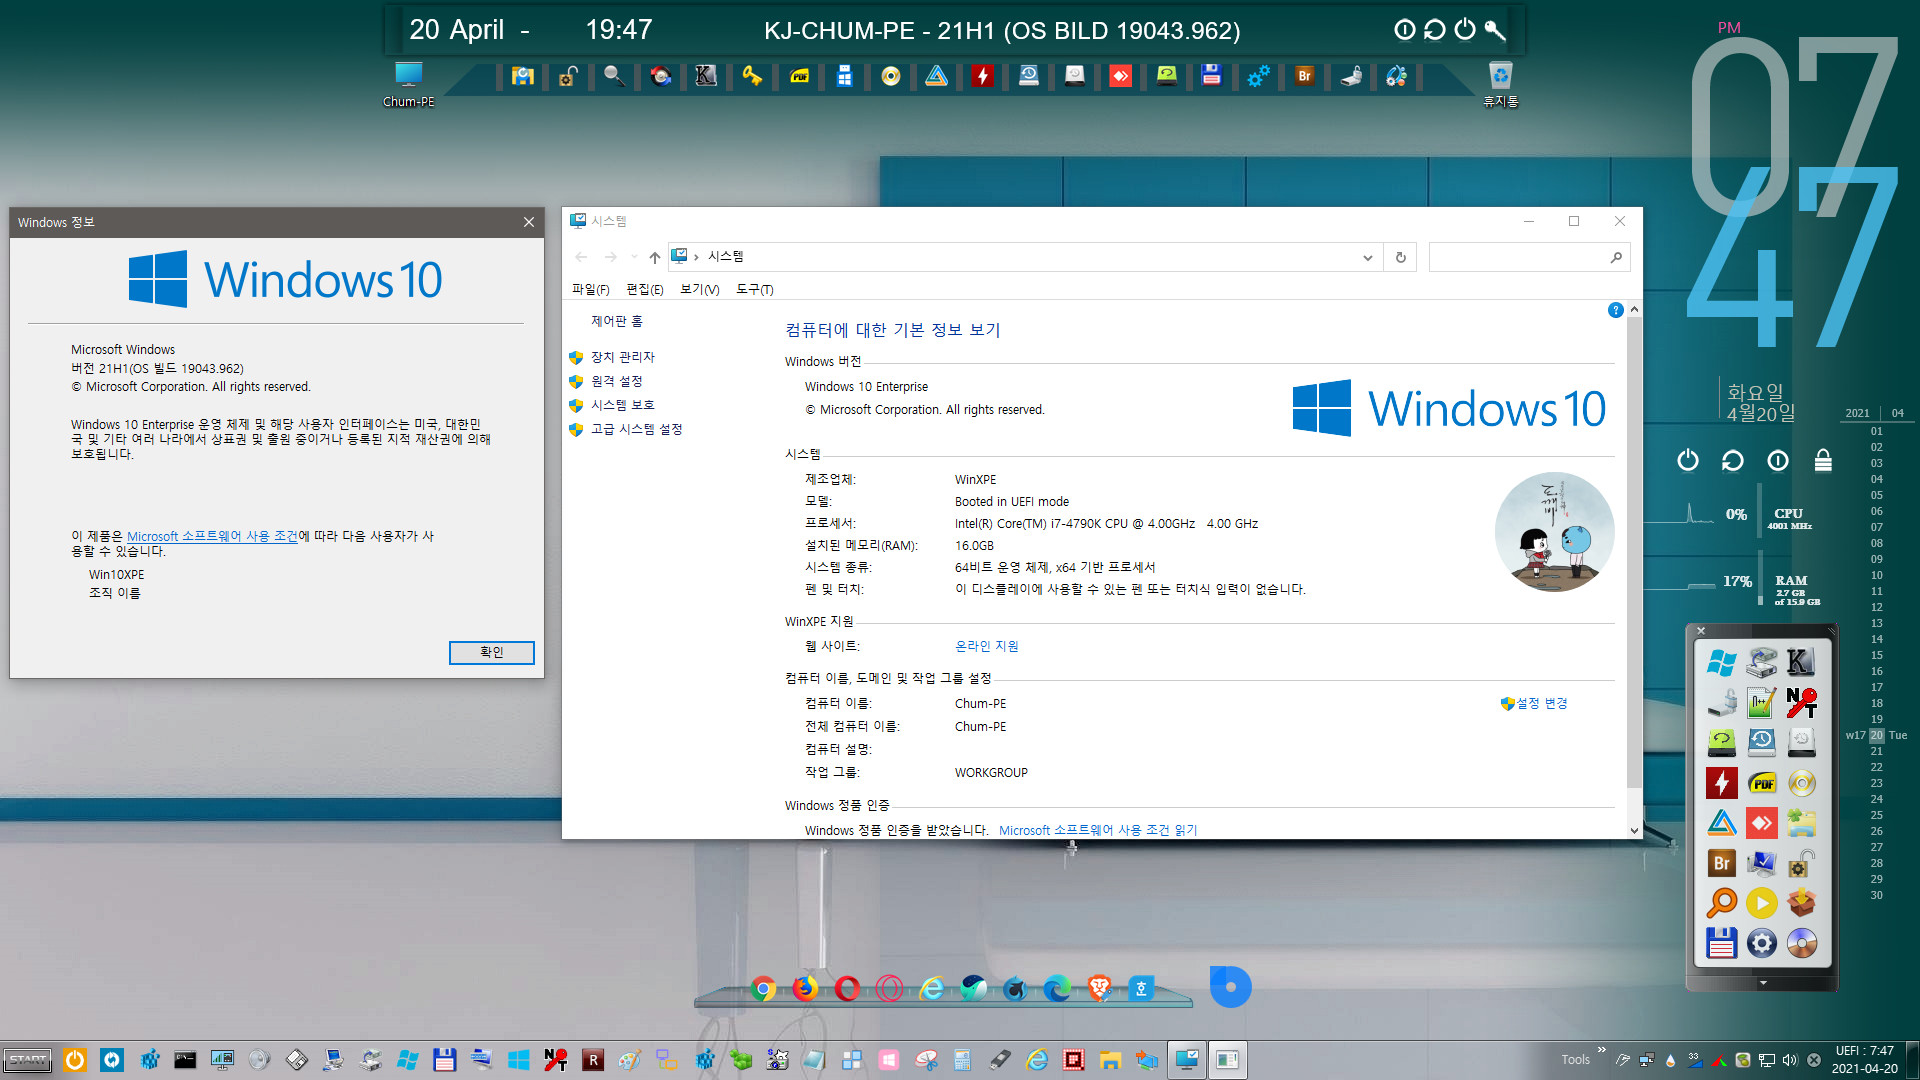Open clover folder icon in side launcher
Image resolution: width=1920 pixels, height=1080 pixels.
(x=1801, y=823)
